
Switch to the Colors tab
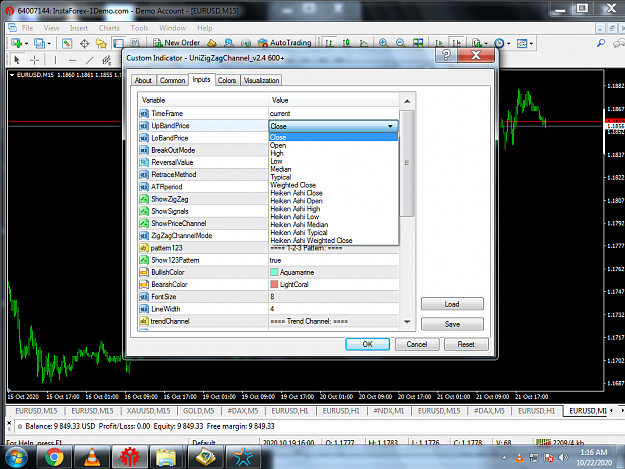tap(227, 80)
